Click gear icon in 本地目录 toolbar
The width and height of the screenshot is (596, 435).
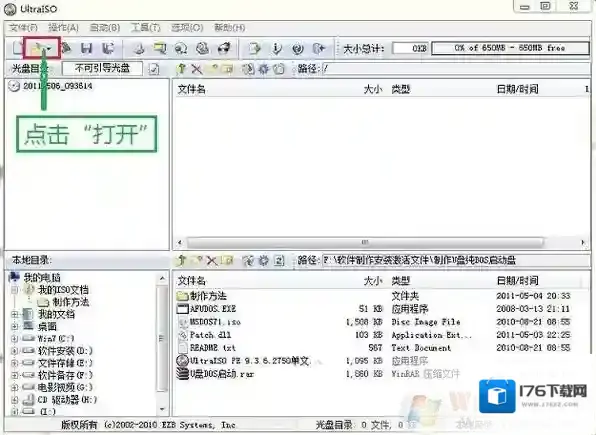point(263,260)
